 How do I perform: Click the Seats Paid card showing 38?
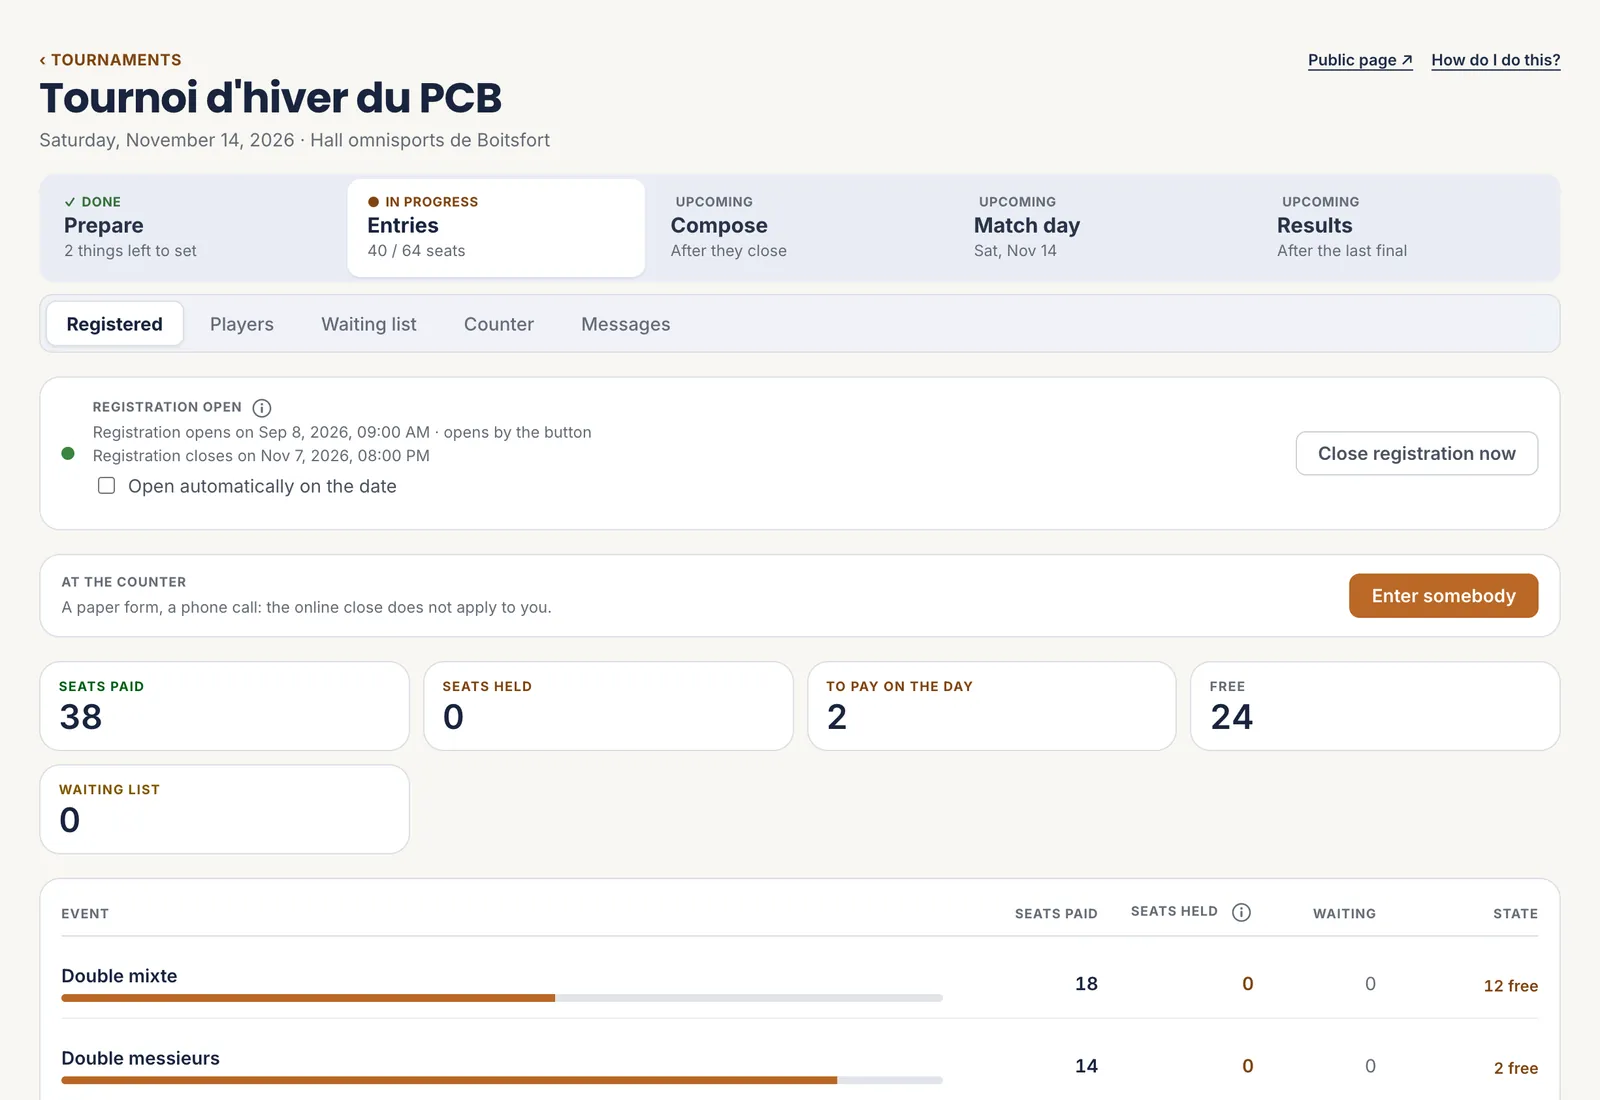point(224,706)
